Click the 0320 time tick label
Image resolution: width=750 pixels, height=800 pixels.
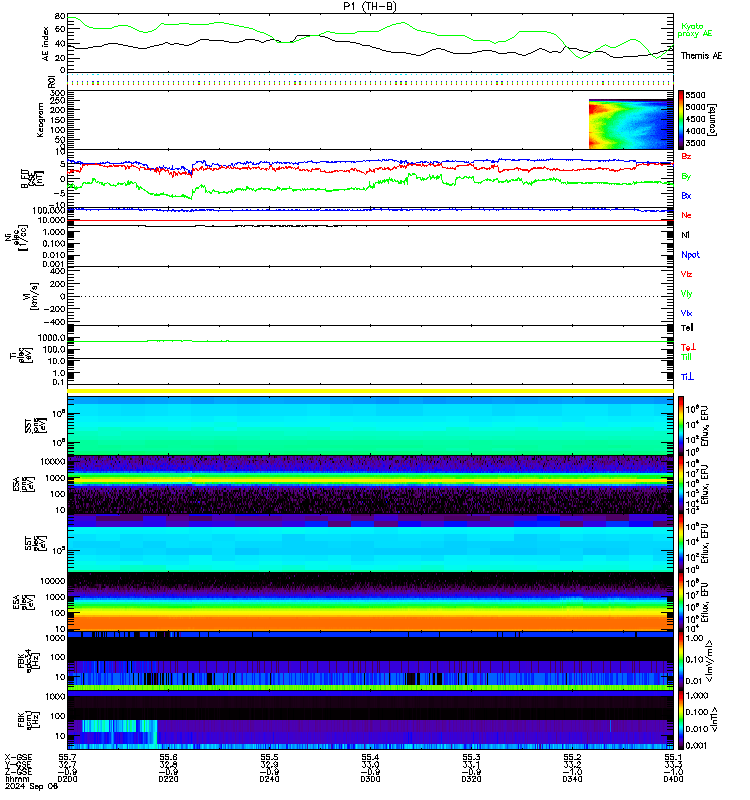click(x=471, y=779)
